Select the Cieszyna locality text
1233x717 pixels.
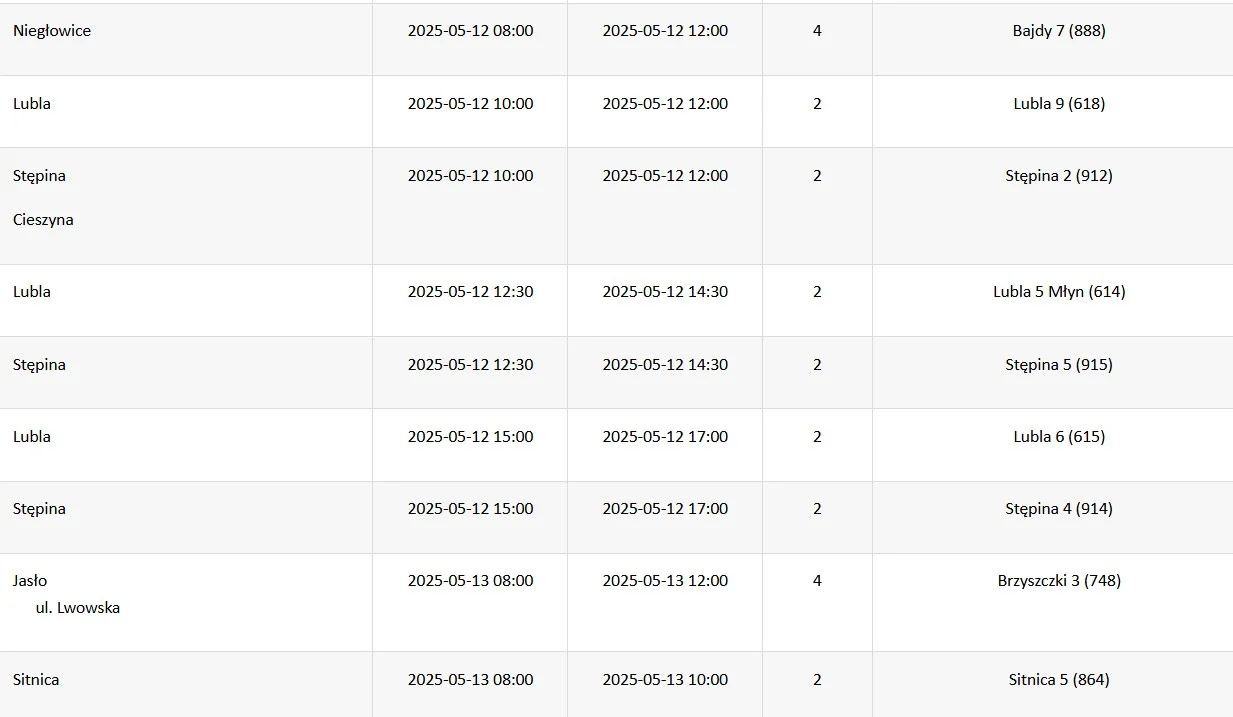[x=43, y=220]
